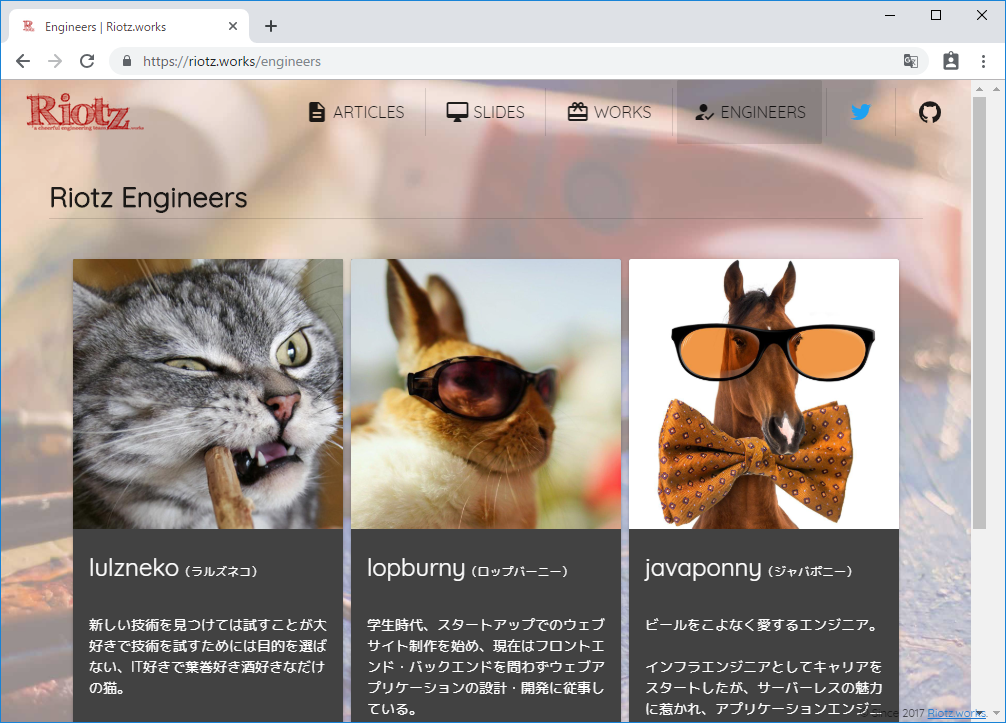
Task: Open a new browser tab
Action: (x=271, y=26)
